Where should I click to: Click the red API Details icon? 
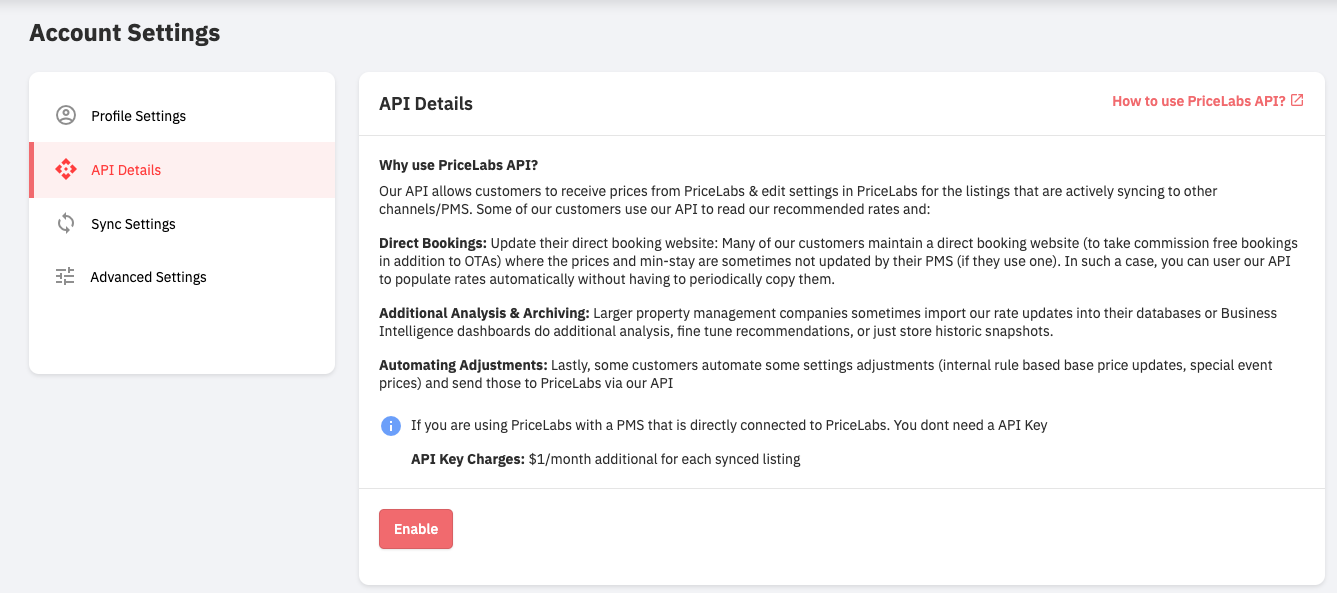[x=66, y=169]
